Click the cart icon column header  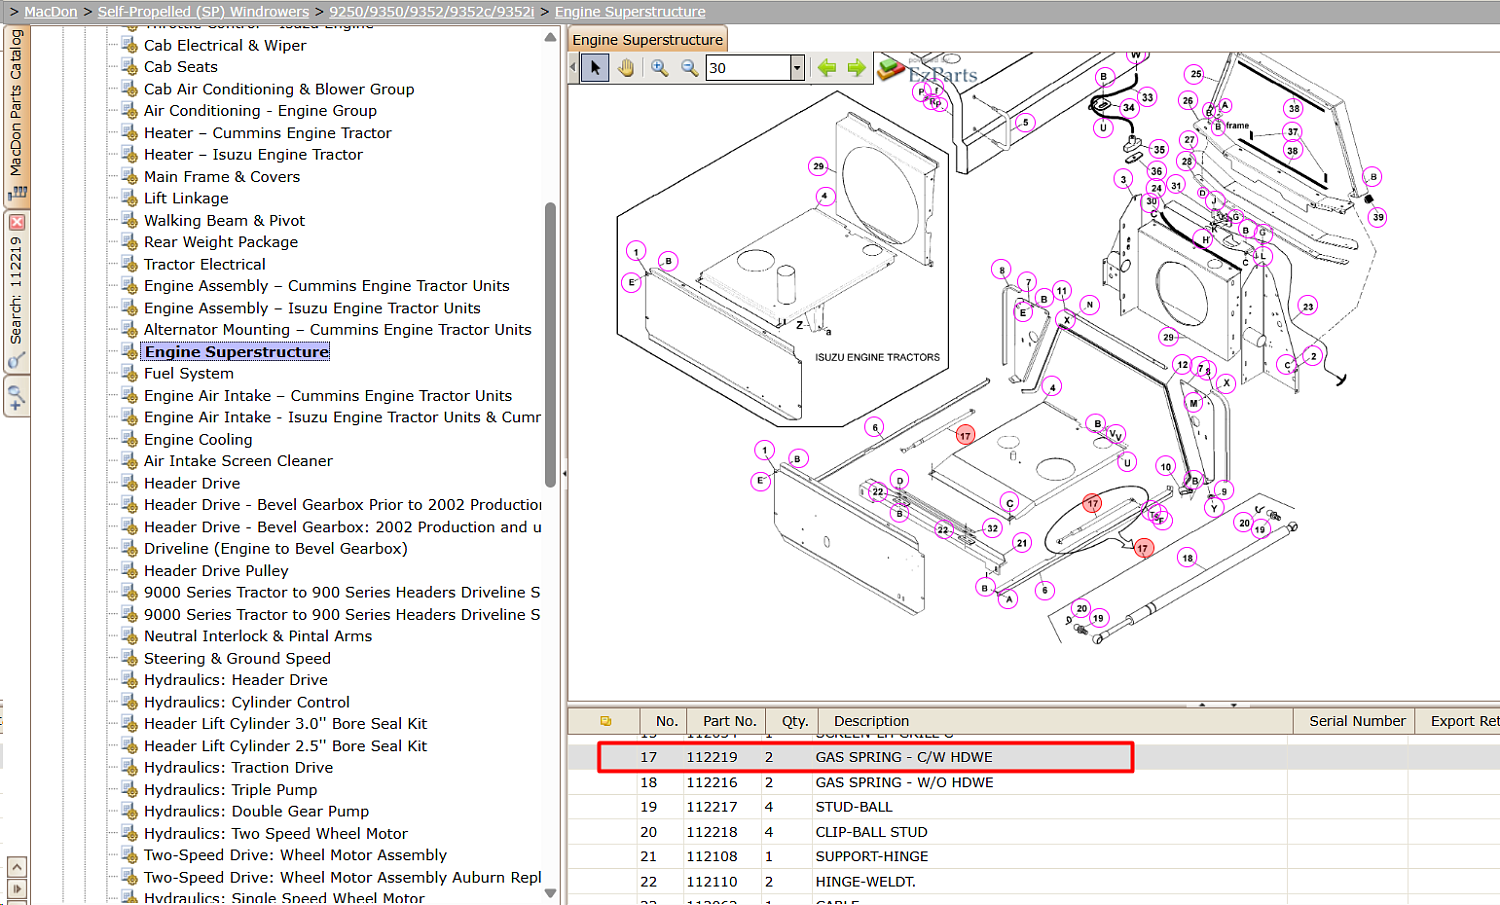[605, 721]
